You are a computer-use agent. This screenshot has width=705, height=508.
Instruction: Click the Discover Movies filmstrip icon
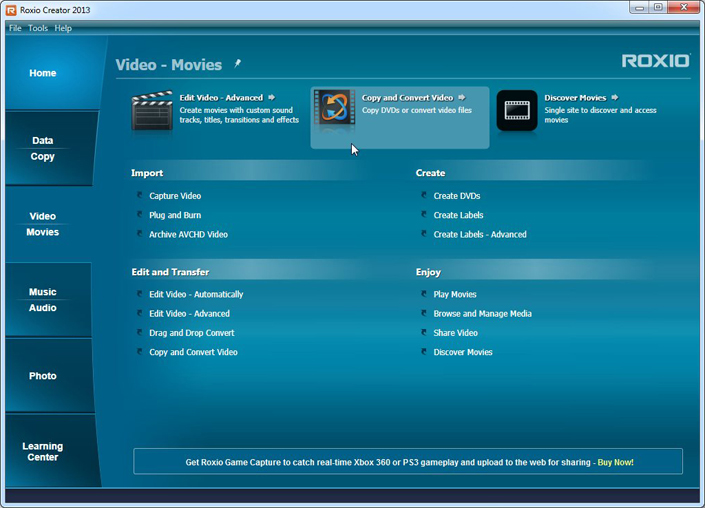point(517,111)
